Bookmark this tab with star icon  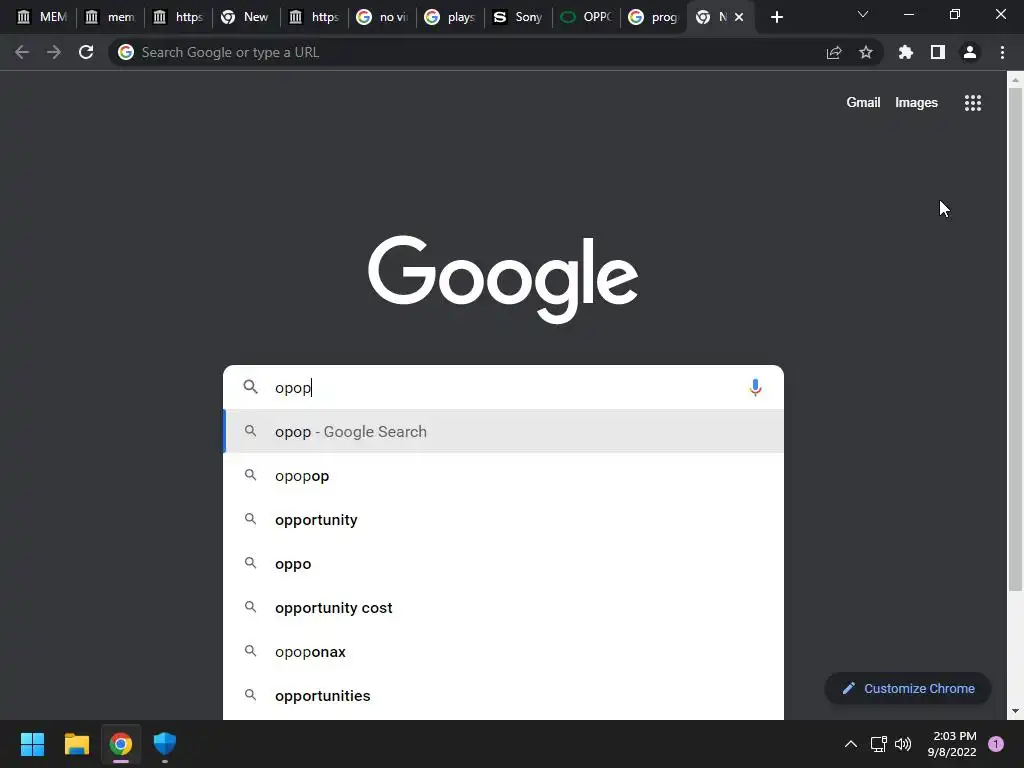[866, 52]
